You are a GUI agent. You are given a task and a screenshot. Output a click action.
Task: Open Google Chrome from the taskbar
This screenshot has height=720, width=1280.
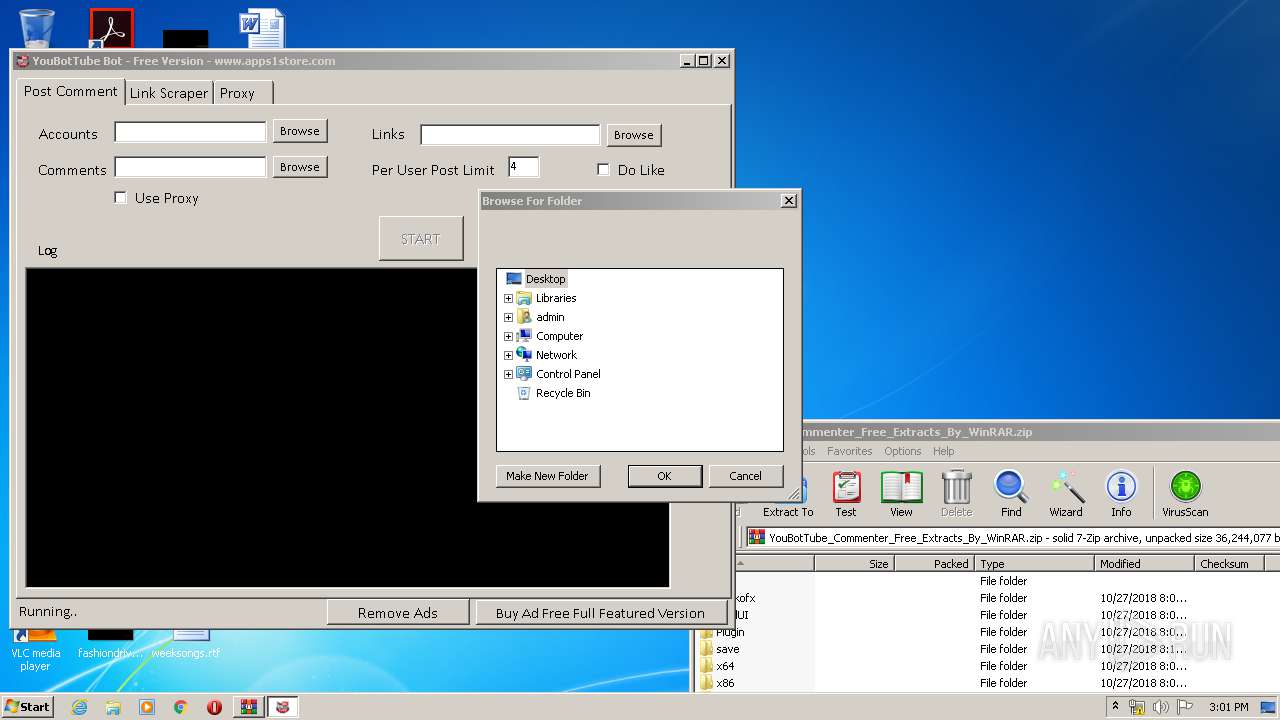[x=181, y=707]
